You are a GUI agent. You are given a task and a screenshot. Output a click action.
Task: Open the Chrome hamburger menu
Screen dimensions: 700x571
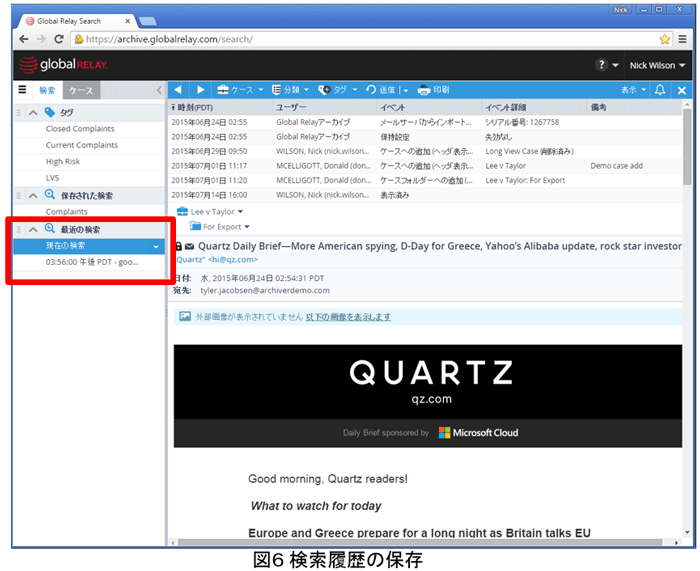683,39
